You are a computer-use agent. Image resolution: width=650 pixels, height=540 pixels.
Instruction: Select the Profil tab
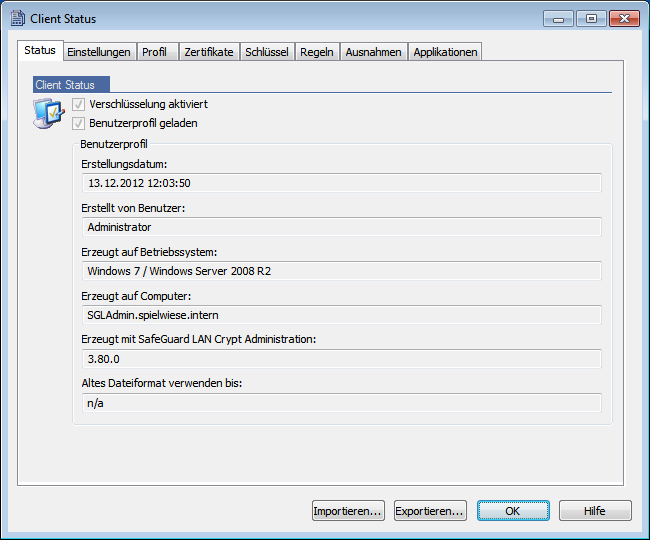pyautogui.click(x=154, y=52)
